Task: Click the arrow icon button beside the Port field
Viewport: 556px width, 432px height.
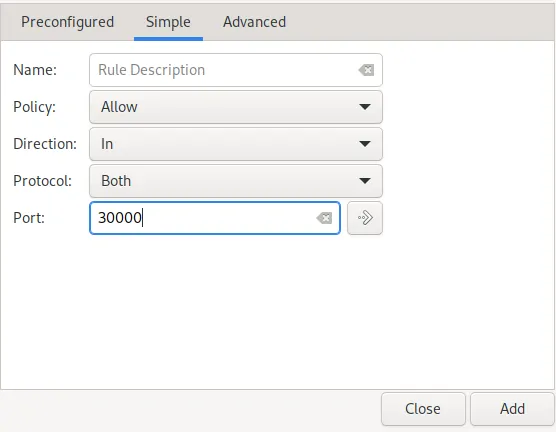Action: [365, 218]
